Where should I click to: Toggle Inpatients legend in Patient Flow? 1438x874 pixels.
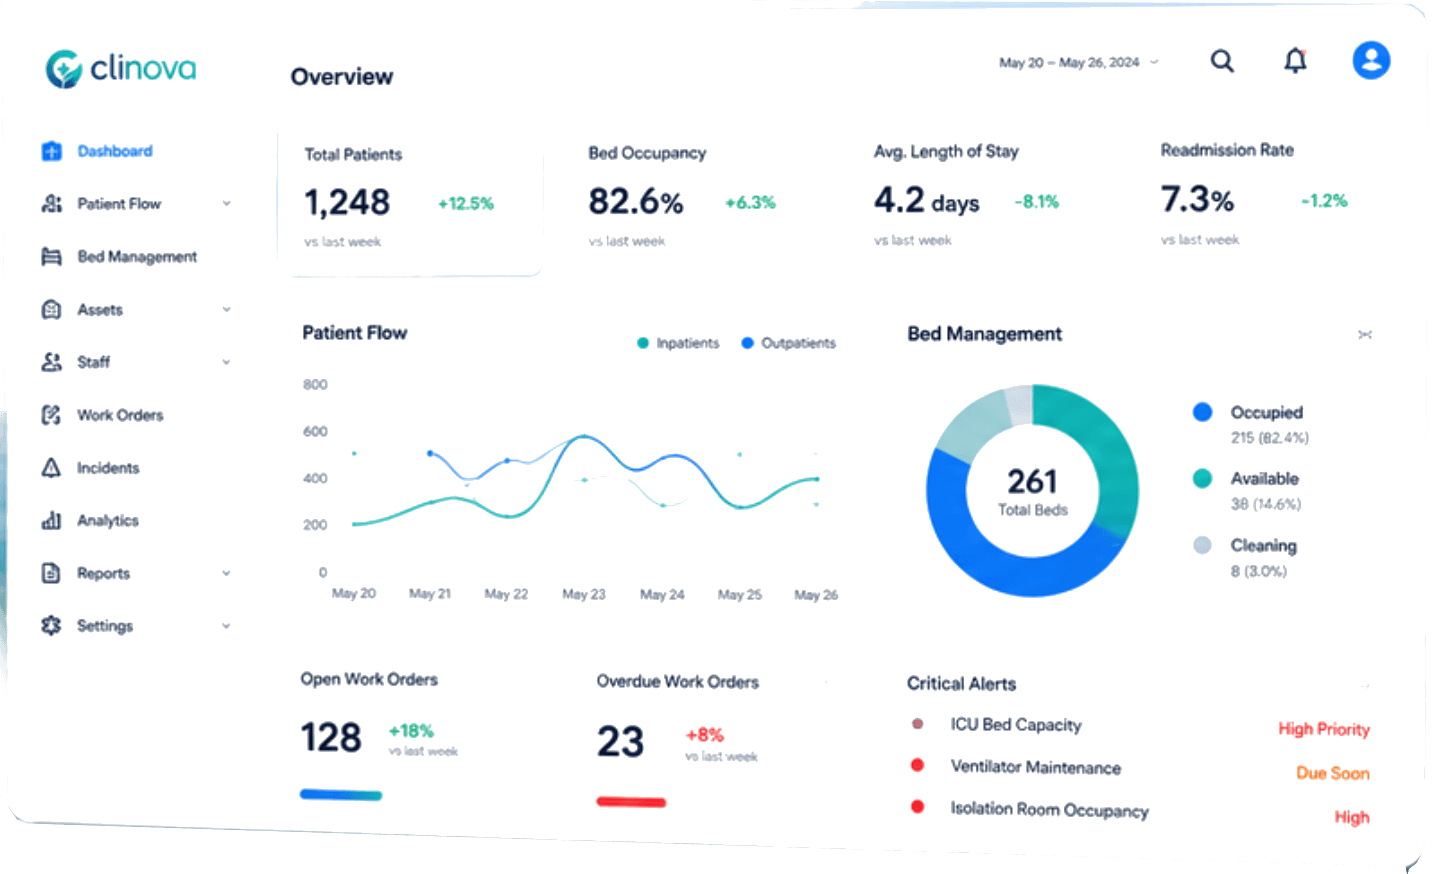tap(678, 343)
